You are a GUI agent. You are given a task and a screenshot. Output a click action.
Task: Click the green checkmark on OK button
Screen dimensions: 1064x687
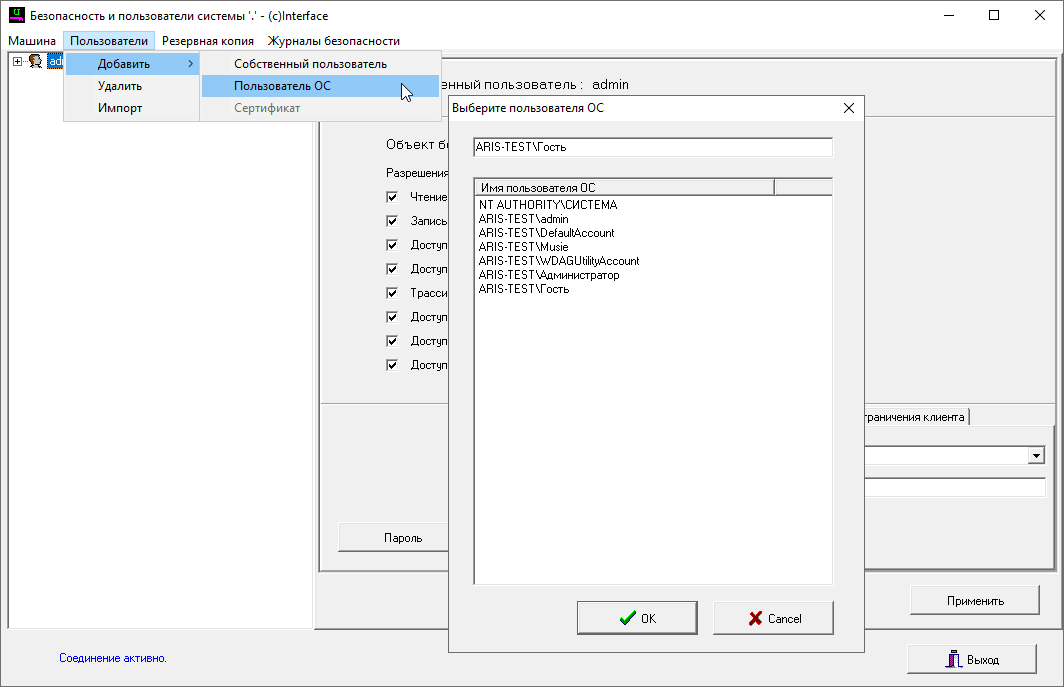tap(627, 618)
